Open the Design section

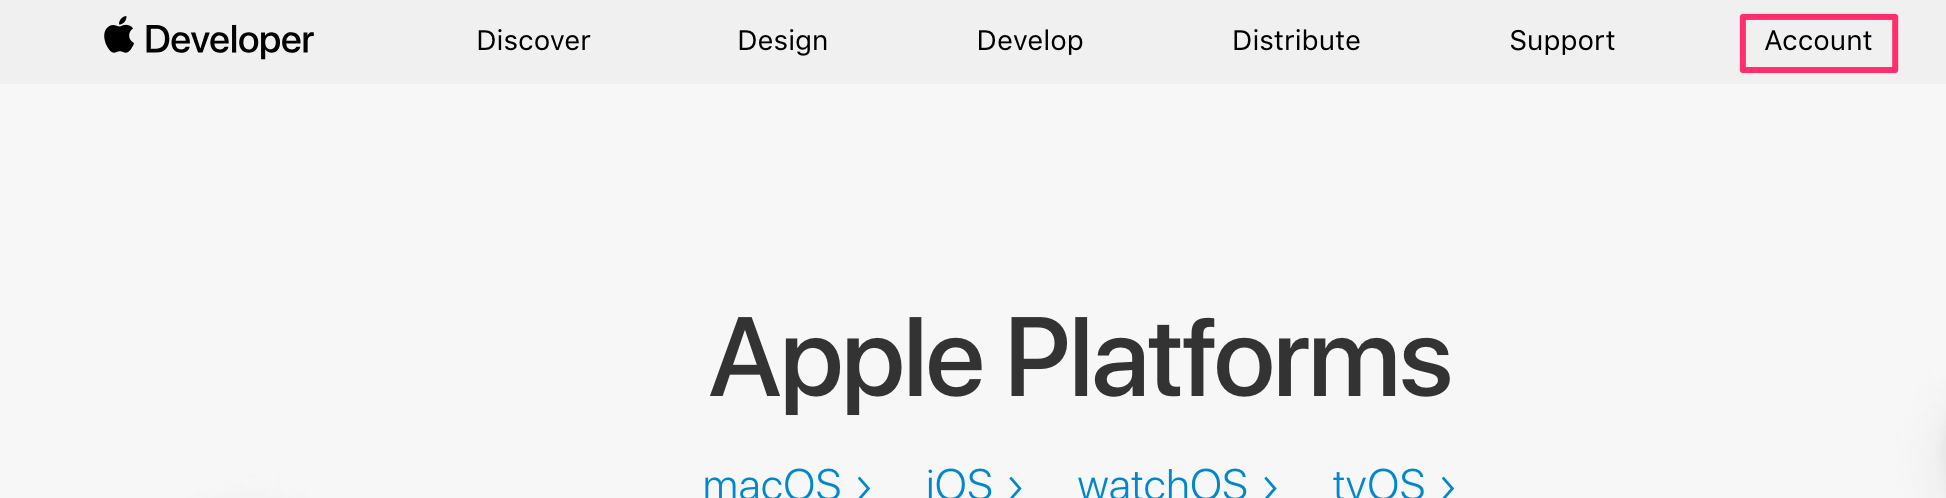(x=782, y=41)
